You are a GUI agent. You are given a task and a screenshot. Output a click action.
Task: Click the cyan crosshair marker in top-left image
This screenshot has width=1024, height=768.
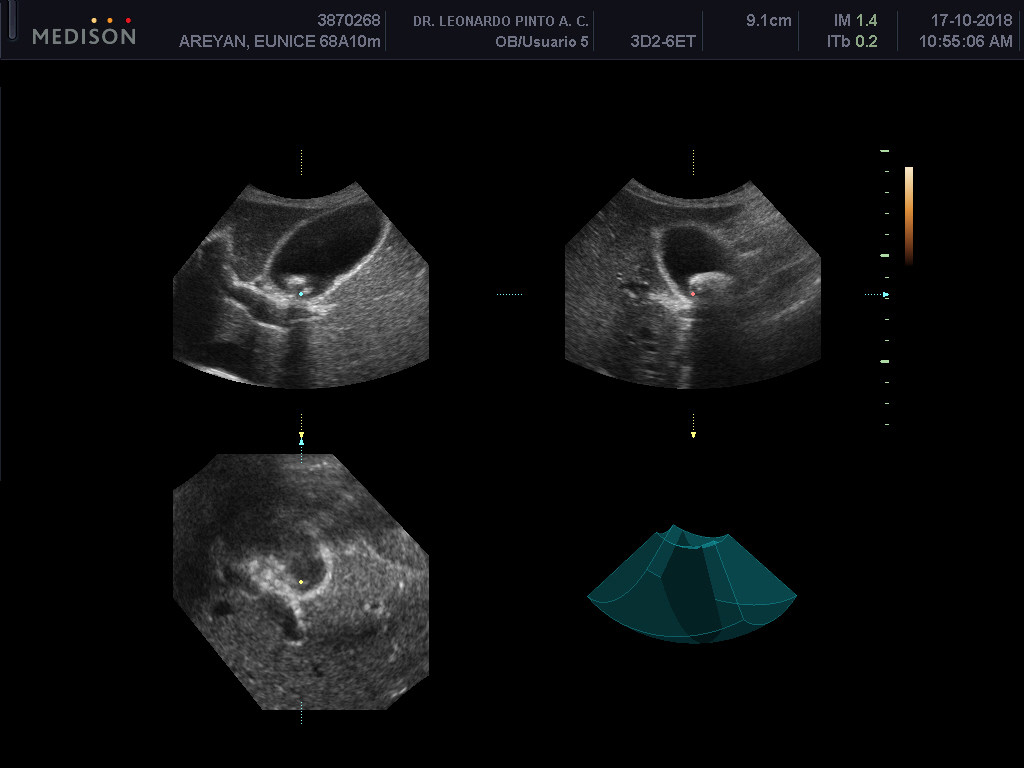coord(299,295)
